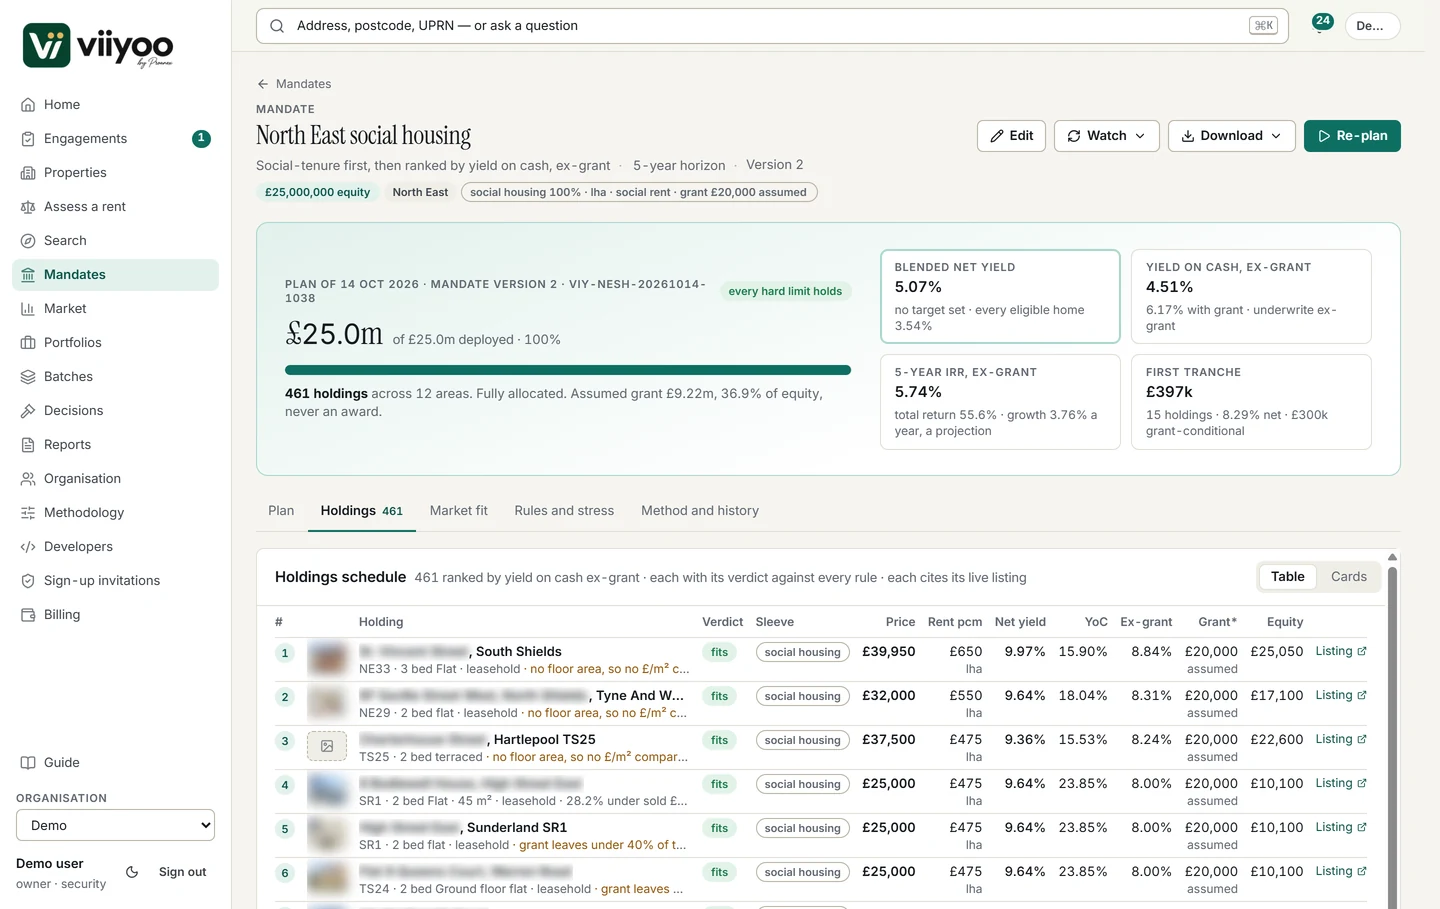
Task: Open Methodology sliders icon
Action: point(28,513)
